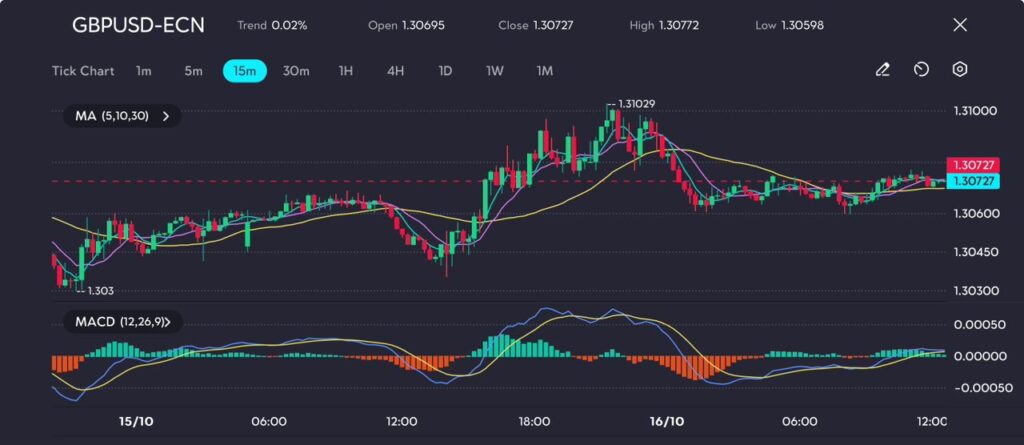Change chart to 4H interval
Viewport: 1024px width, 445px height.
click(395, 71)
